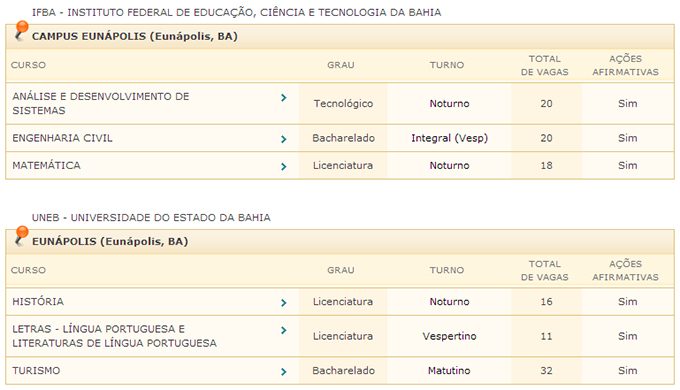Click the Integral (Vesp) turno cell
The image size is (680, 390).
coord(450,138)
